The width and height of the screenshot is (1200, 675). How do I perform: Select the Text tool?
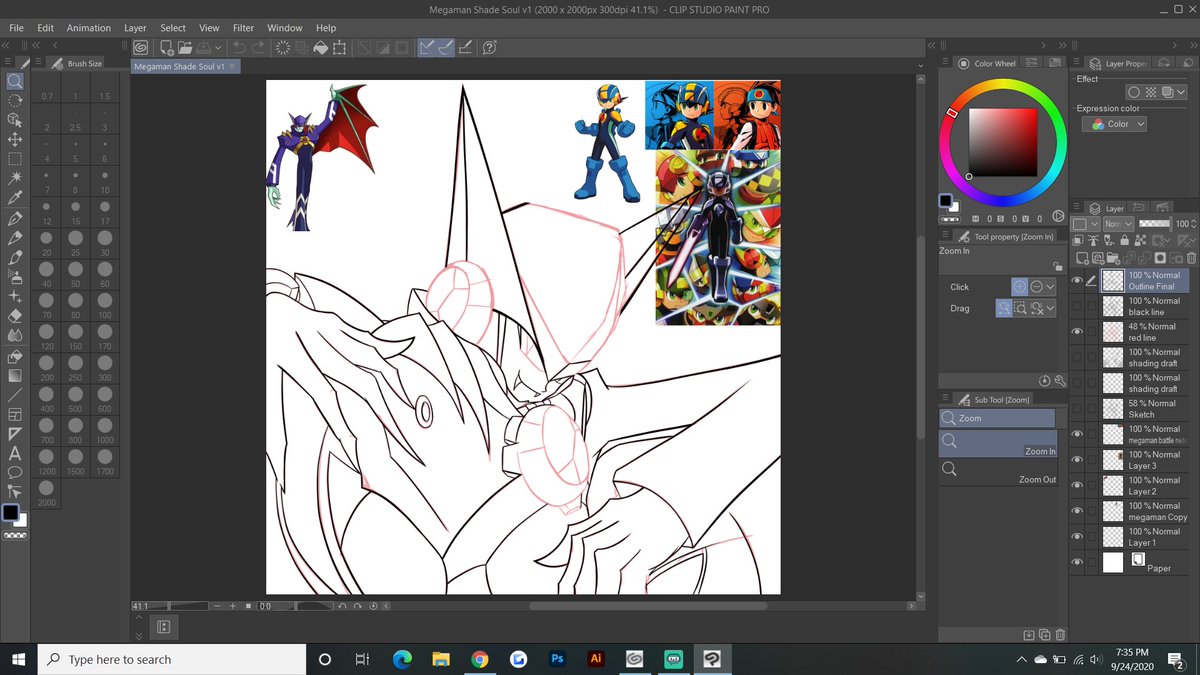coord(15,452)
